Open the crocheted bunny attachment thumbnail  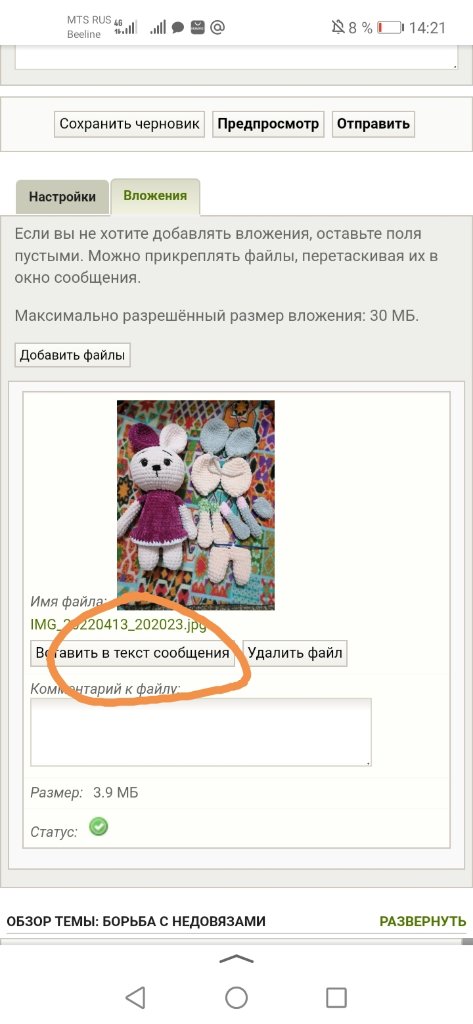[x=195, y=505]
